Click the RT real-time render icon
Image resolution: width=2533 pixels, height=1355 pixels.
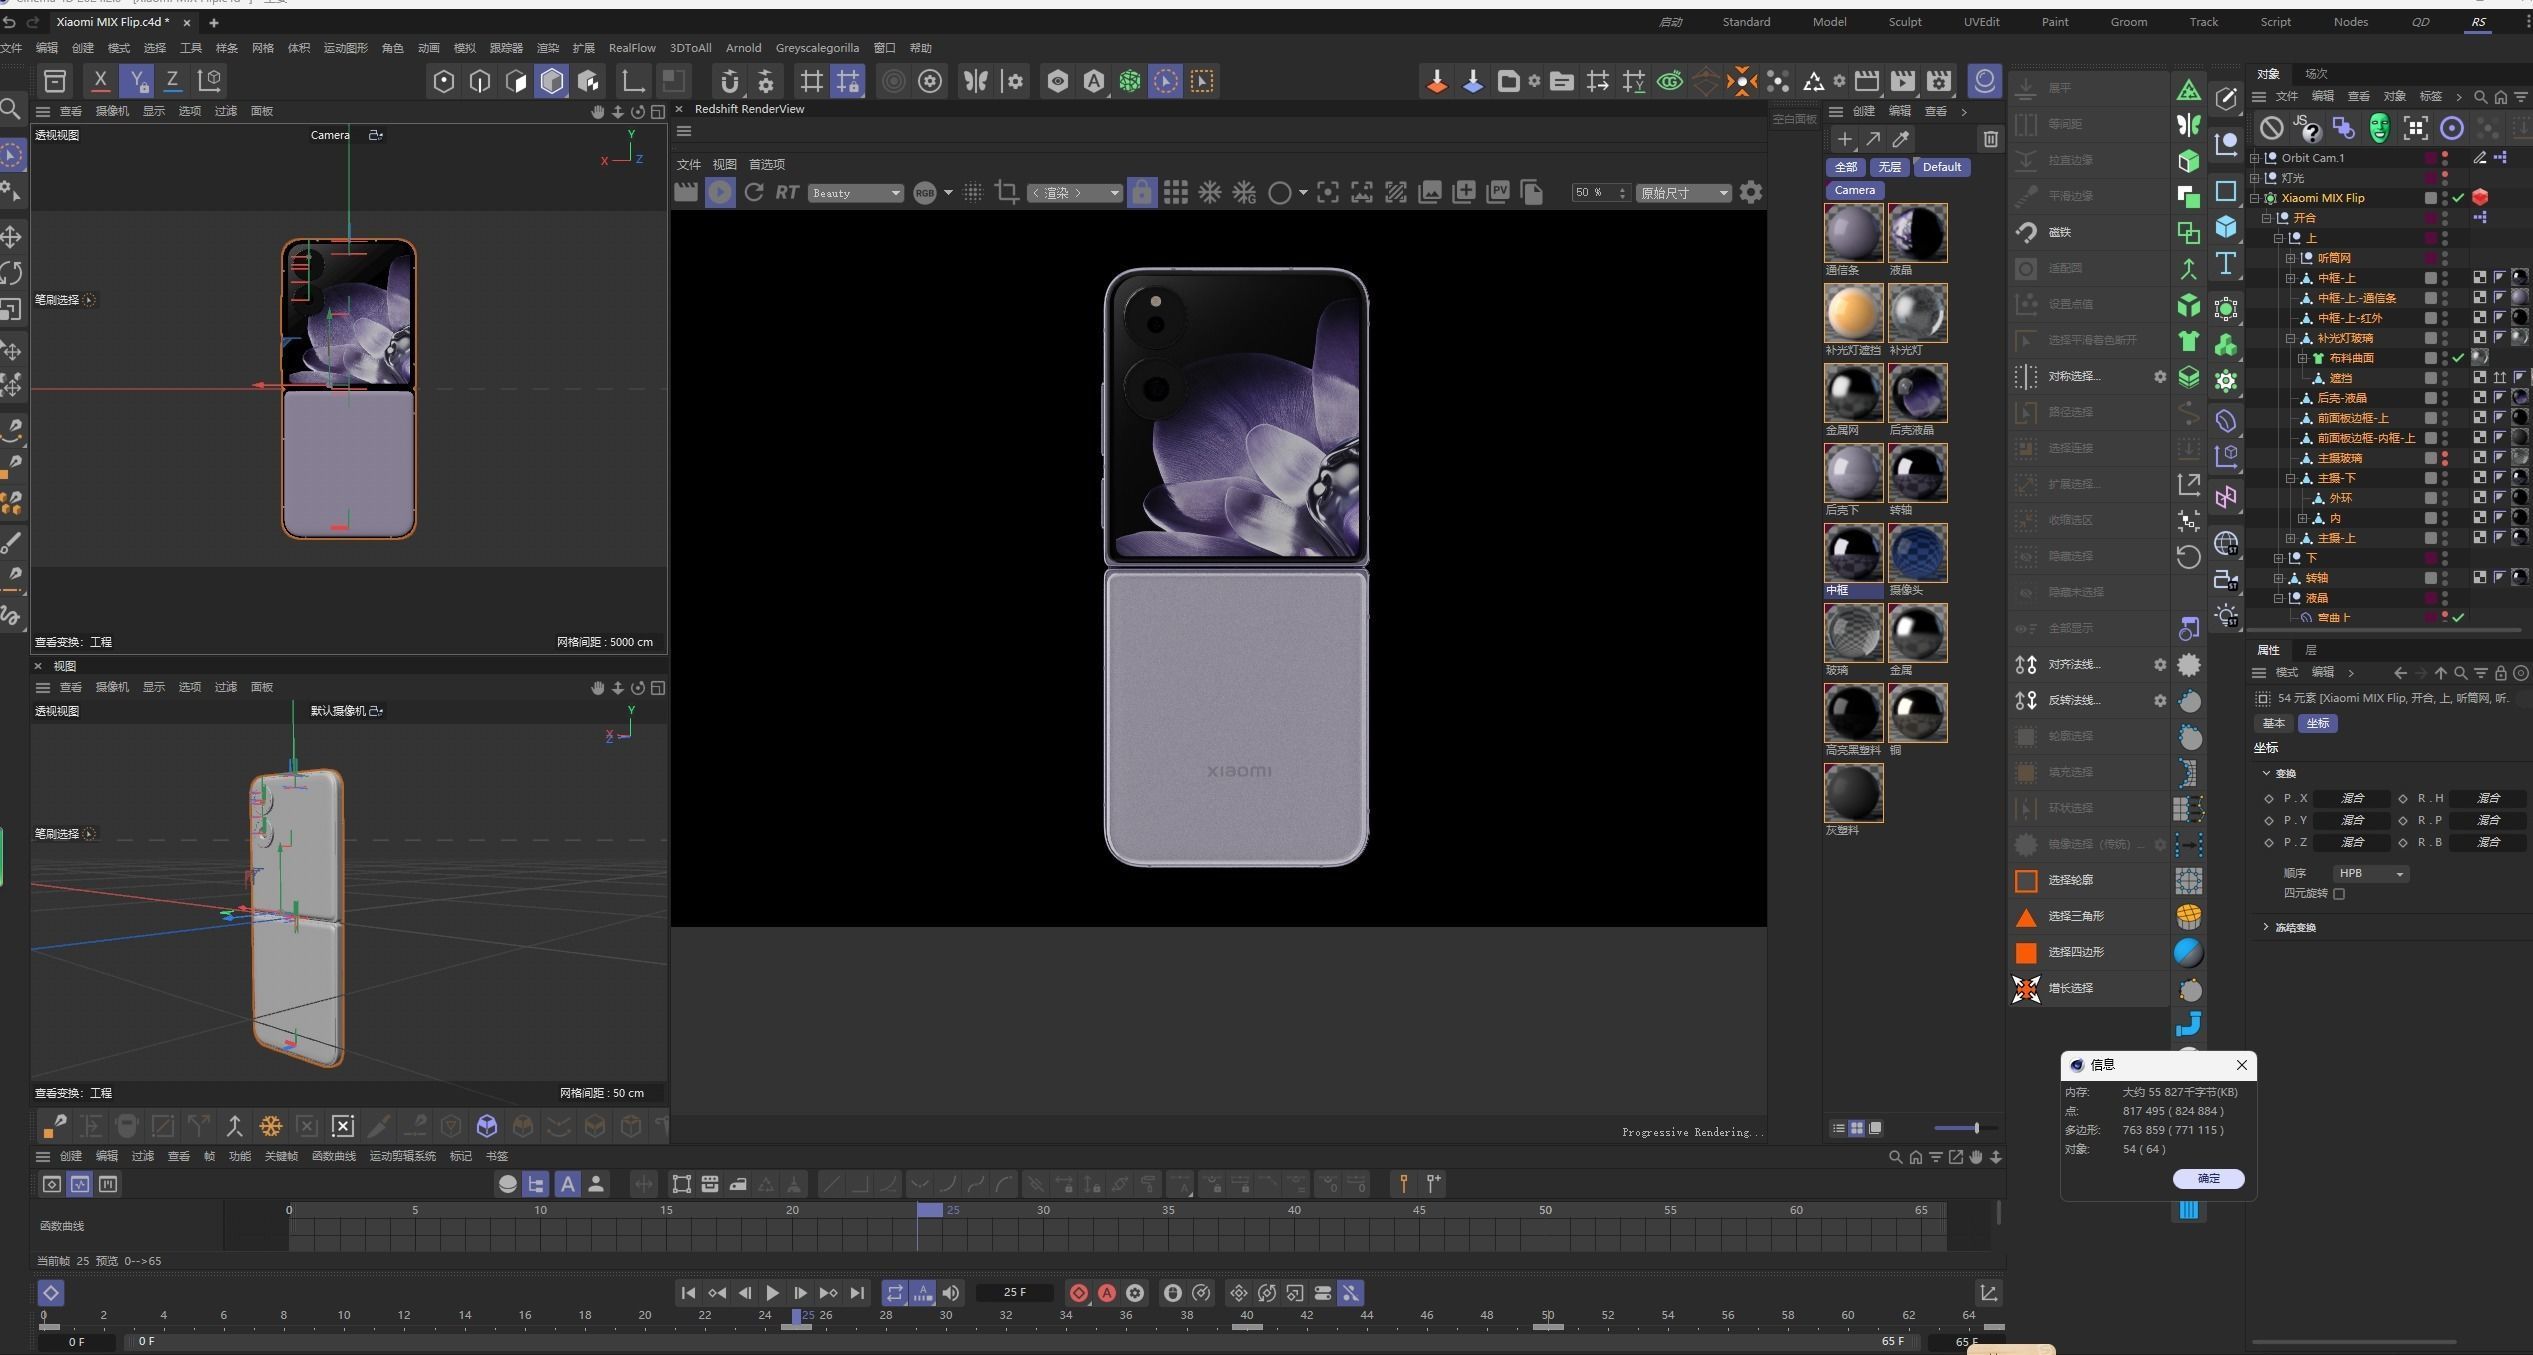(787, 192)
